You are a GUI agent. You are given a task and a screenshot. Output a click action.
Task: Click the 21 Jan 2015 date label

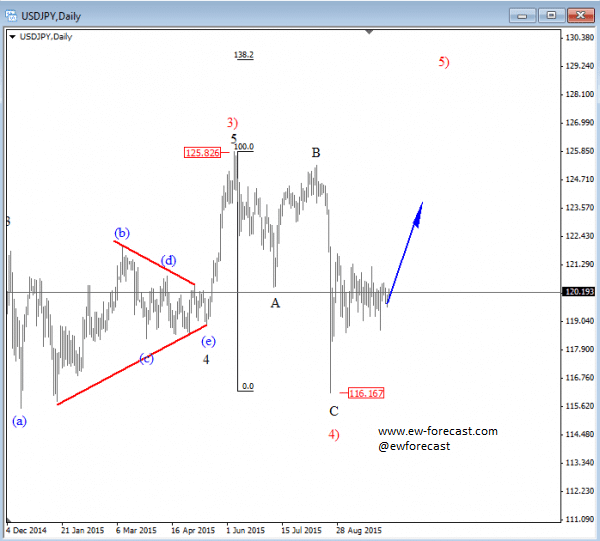[x=83, y=531]
